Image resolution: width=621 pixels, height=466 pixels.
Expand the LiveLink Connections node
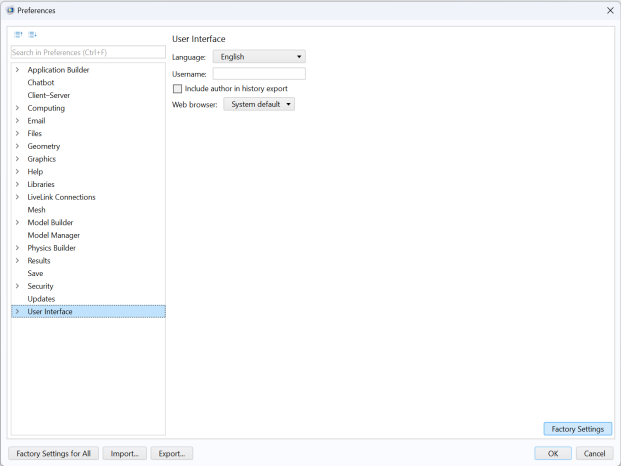pyautogui.click(x=17, y=197)
